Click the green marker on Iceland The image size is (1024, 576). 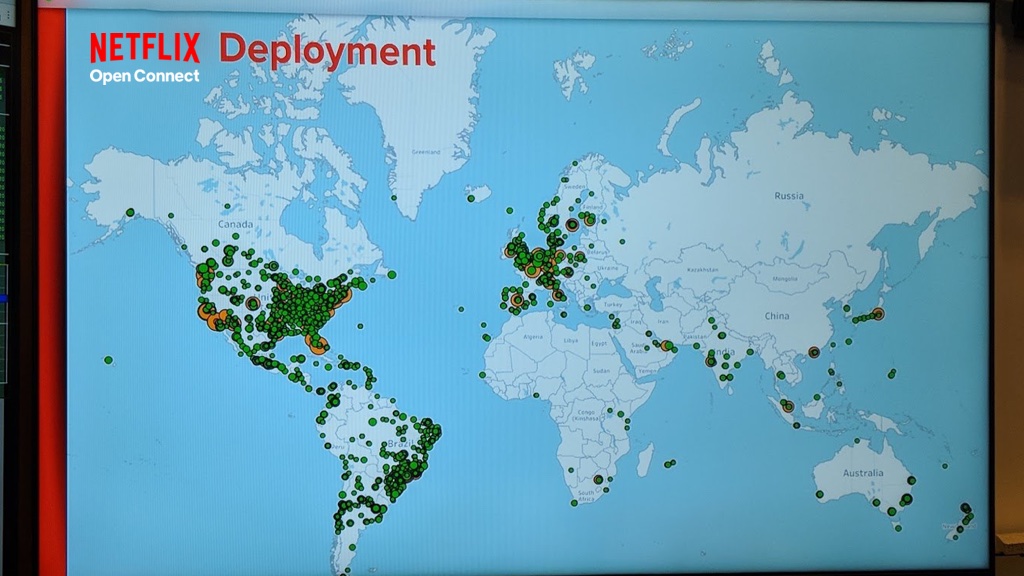[x=470, y=198]
